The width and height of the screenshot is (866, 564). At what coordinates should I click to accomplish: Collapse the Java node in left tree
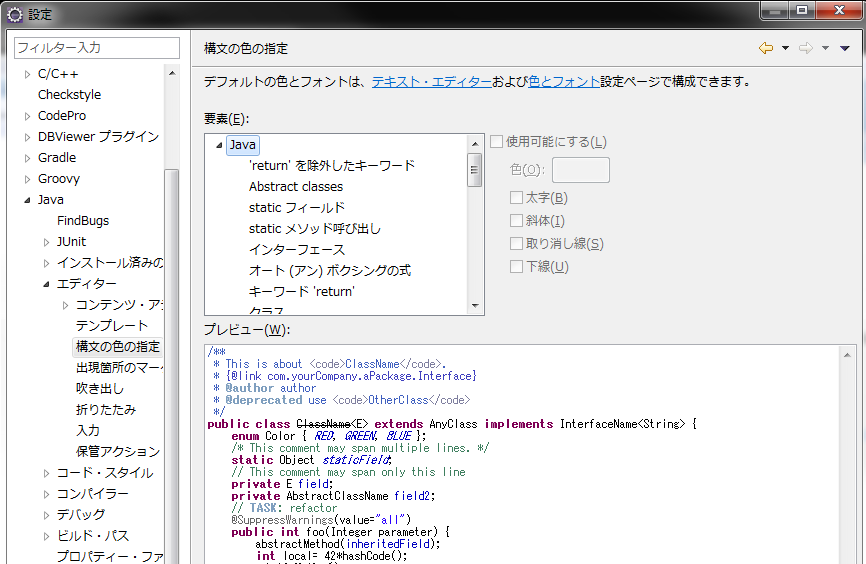click(27, 200)
